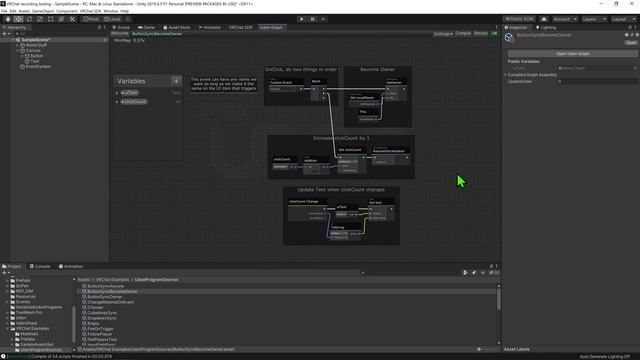The width and height of the screenshot is (640, 360).
Task: Select the Rotate tool in the toolbar
Action: [x=29, y=19]
